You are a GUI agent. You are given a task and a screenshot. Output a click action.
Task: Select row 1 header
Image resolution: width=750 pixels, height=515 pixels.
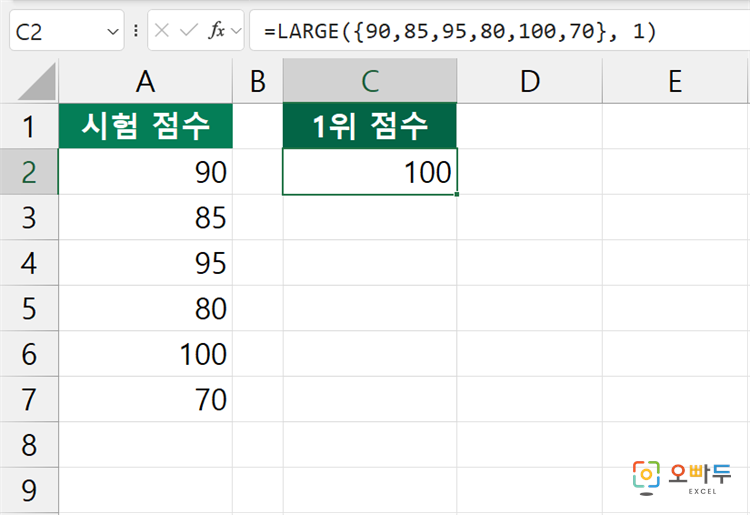click(x=29, y=126)
